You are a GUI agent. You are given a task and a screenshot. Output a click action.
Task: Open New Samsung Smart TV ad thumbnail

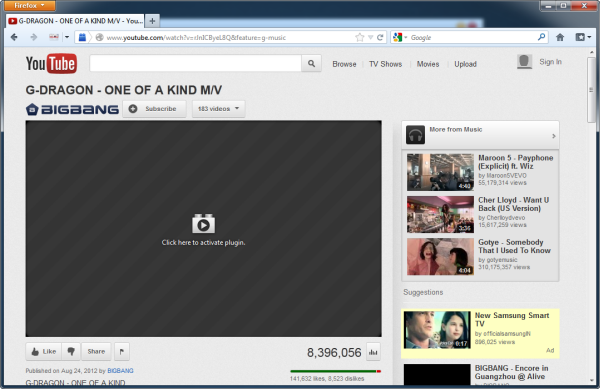pos(437,330)
